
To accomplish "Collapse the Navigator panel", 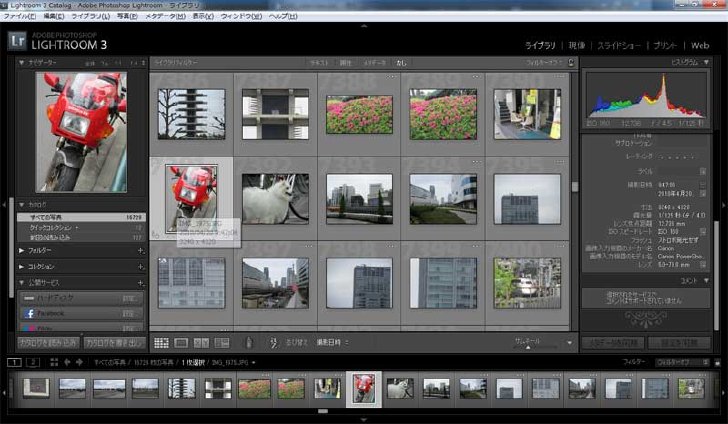I will pyautogui.click(x=21, y=62).
